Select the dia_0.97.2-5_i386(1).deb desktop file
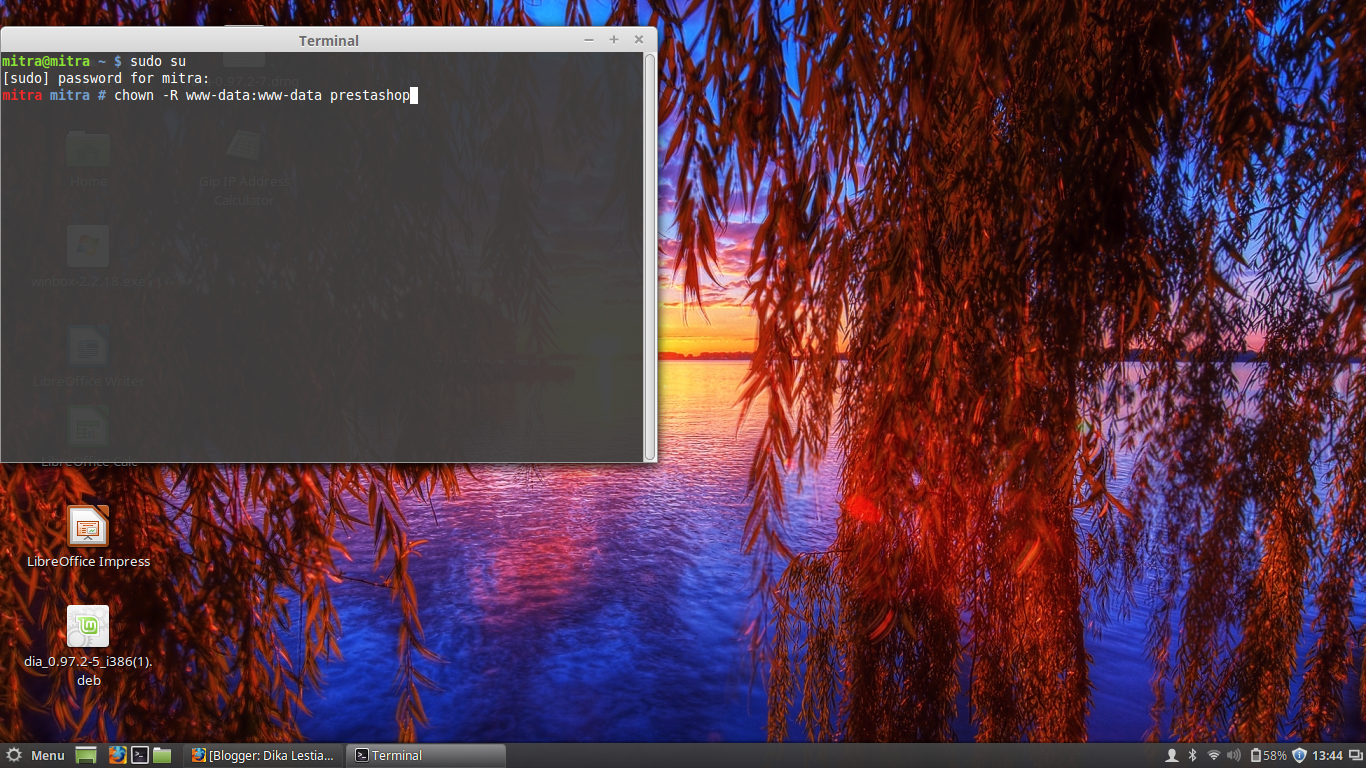The height and width of the screenshot is (768, 1366). [x=88, y=646]
